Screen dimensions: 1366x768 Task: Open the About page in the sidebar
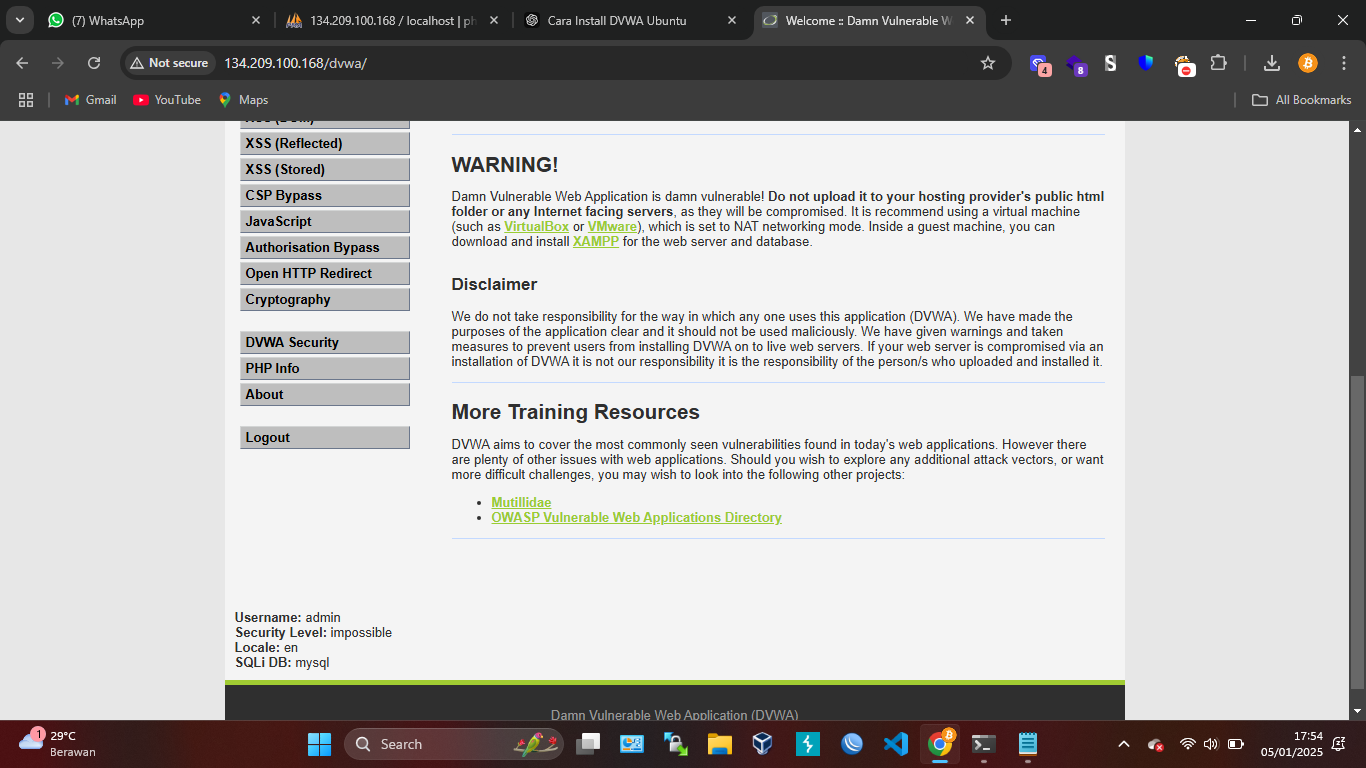[325, 395]
